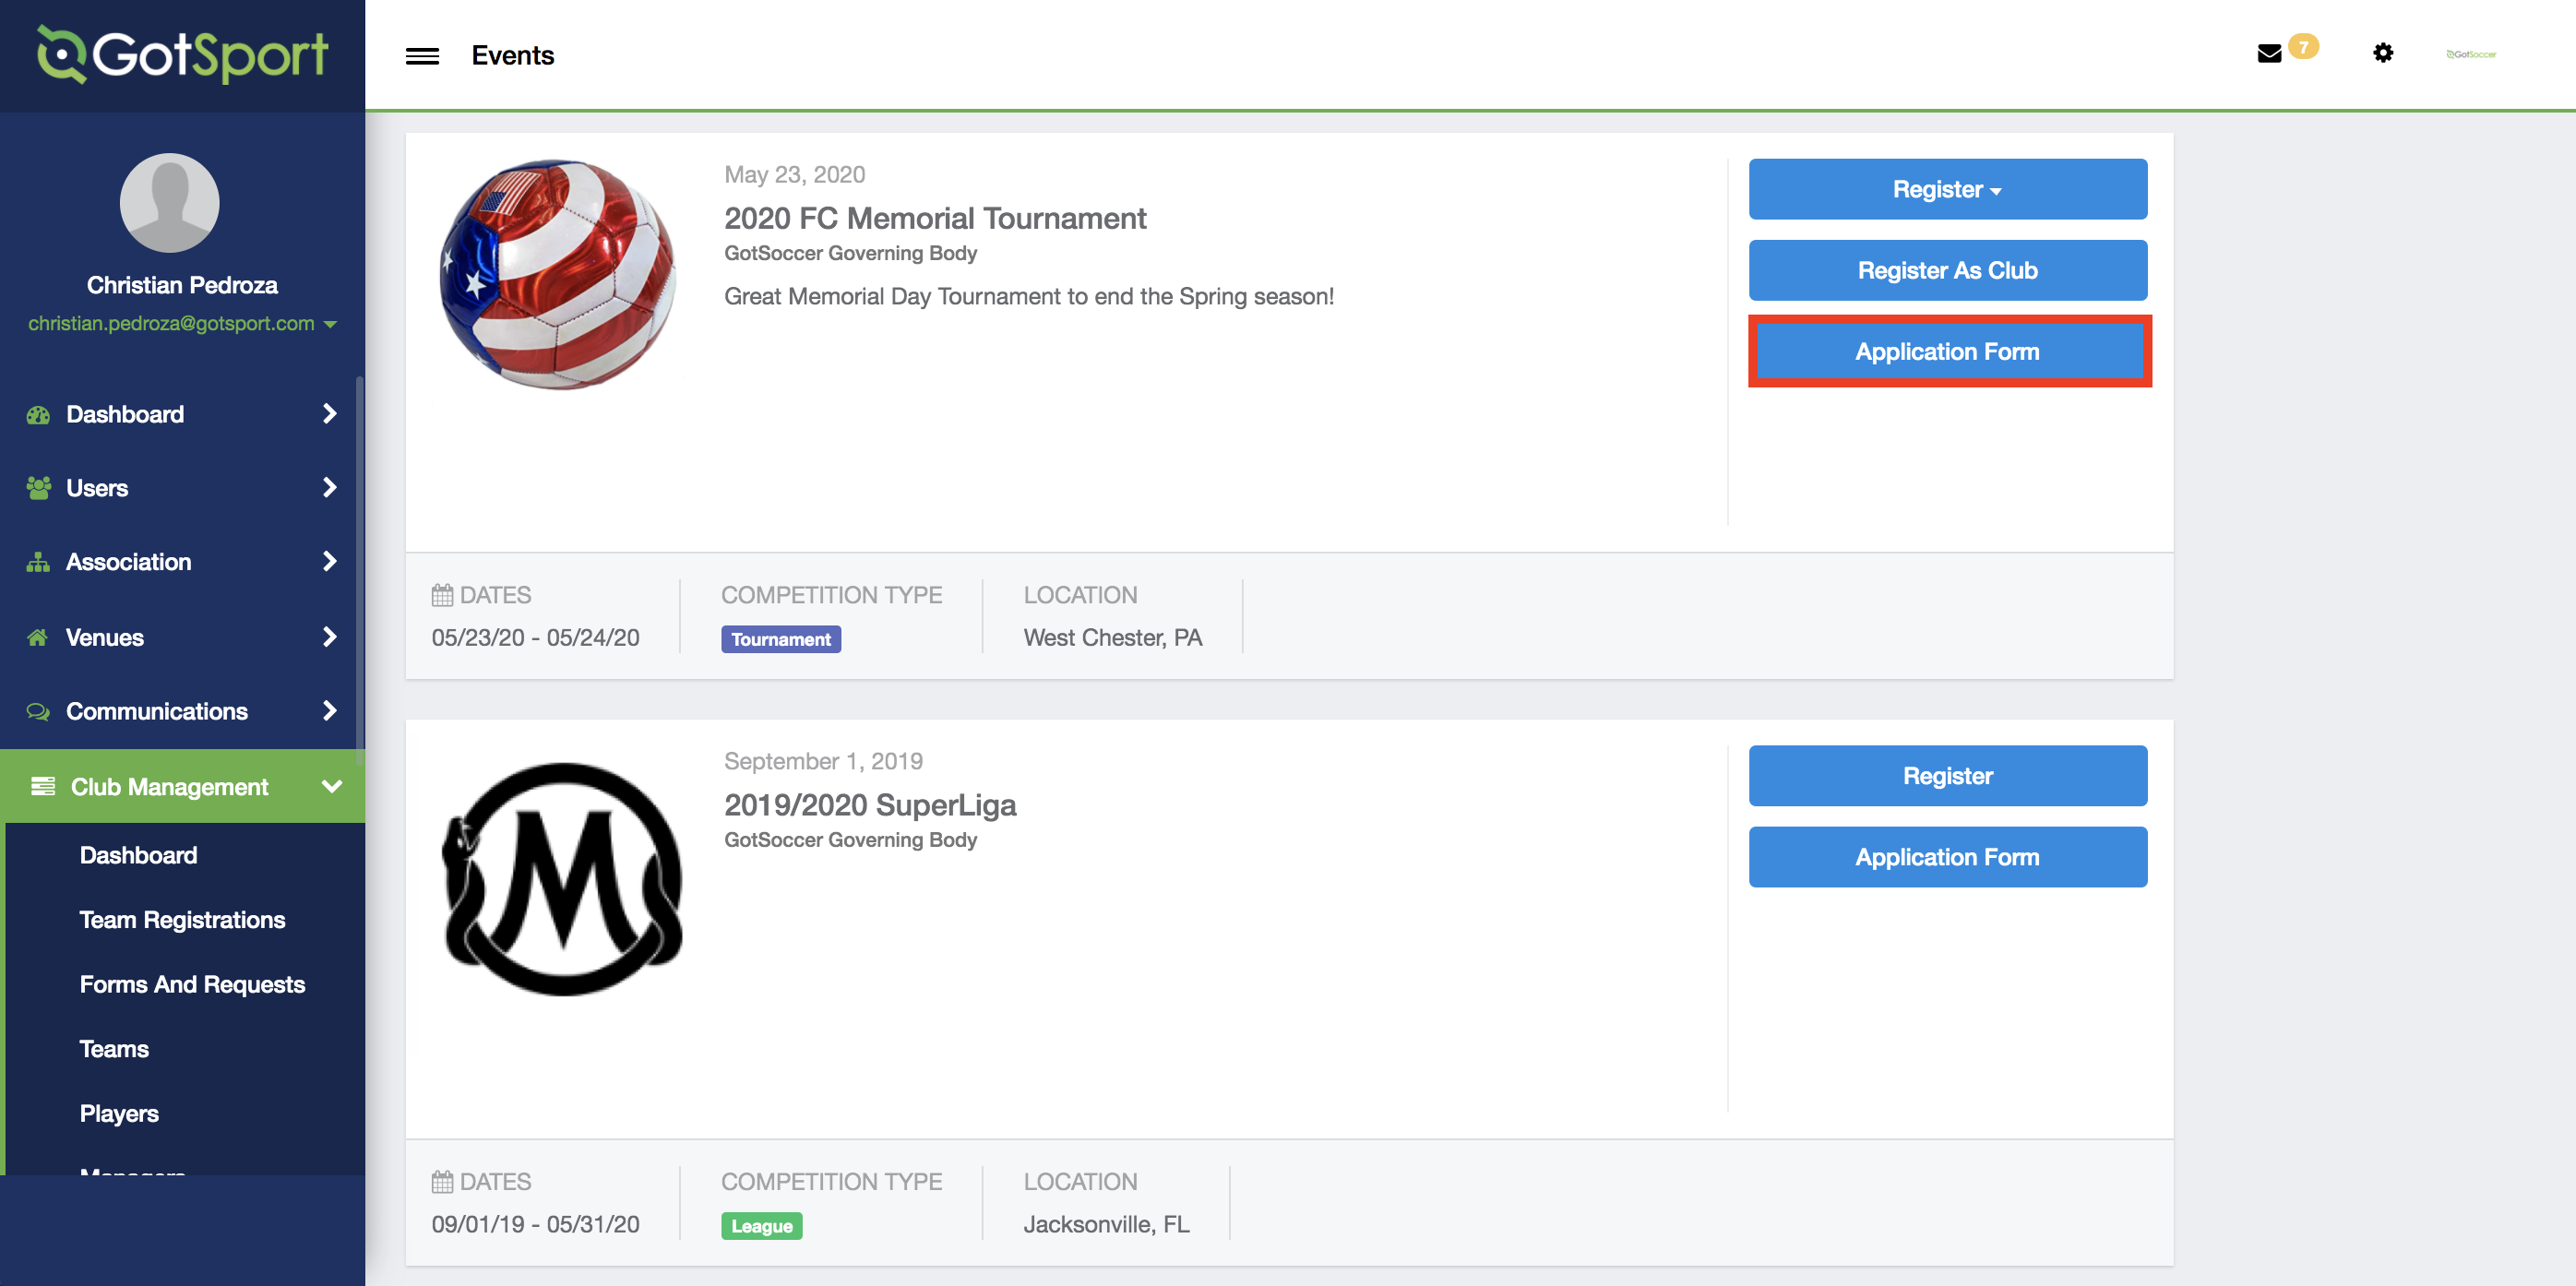The width and height of the screenshot is (2576, 1286).
Task: Click the Club Management list icon
Action: (x=43, y=786)
